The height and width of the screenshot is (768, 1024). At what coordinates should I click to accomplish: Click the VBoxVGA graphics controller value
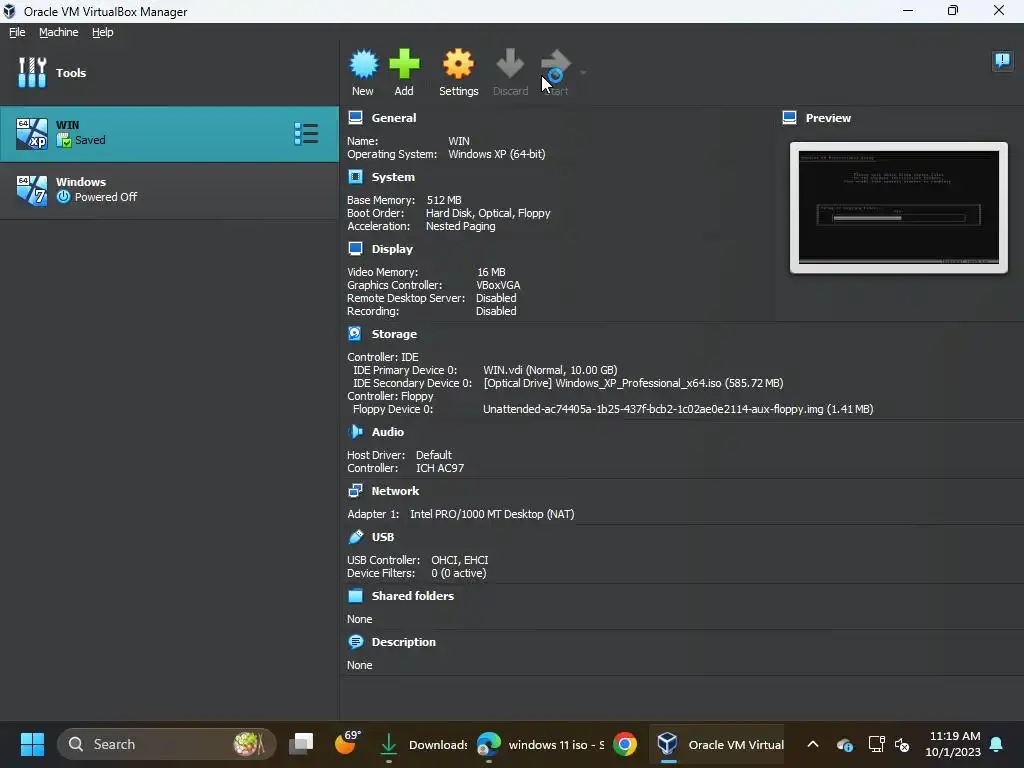pyautogui.click(x=498, y=285)
